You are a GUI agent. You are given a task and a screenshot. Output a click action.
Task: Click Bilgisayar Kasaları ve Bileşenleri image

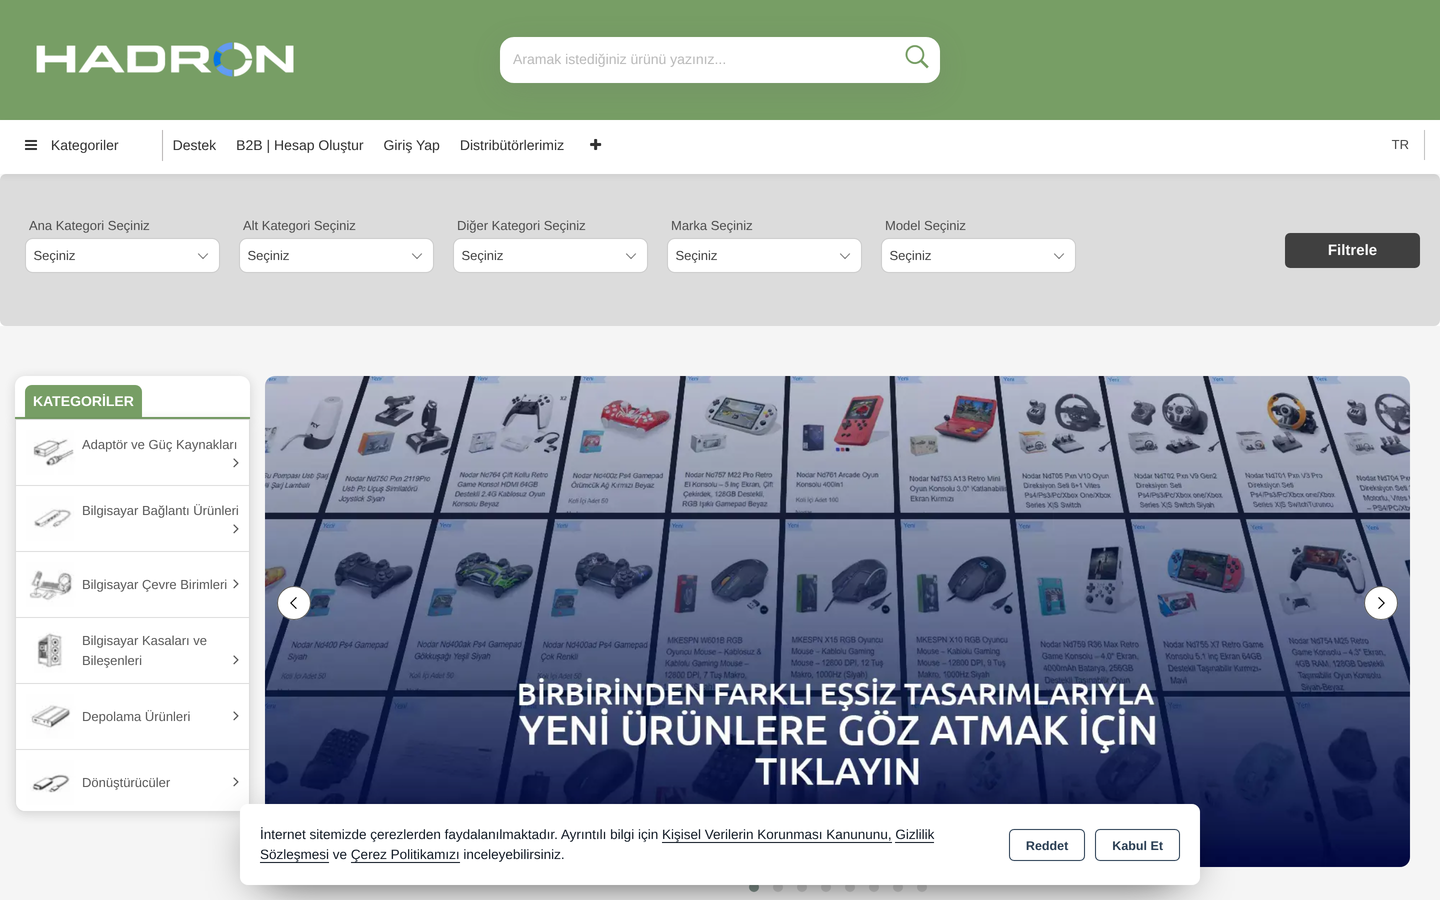click(51, 650)
